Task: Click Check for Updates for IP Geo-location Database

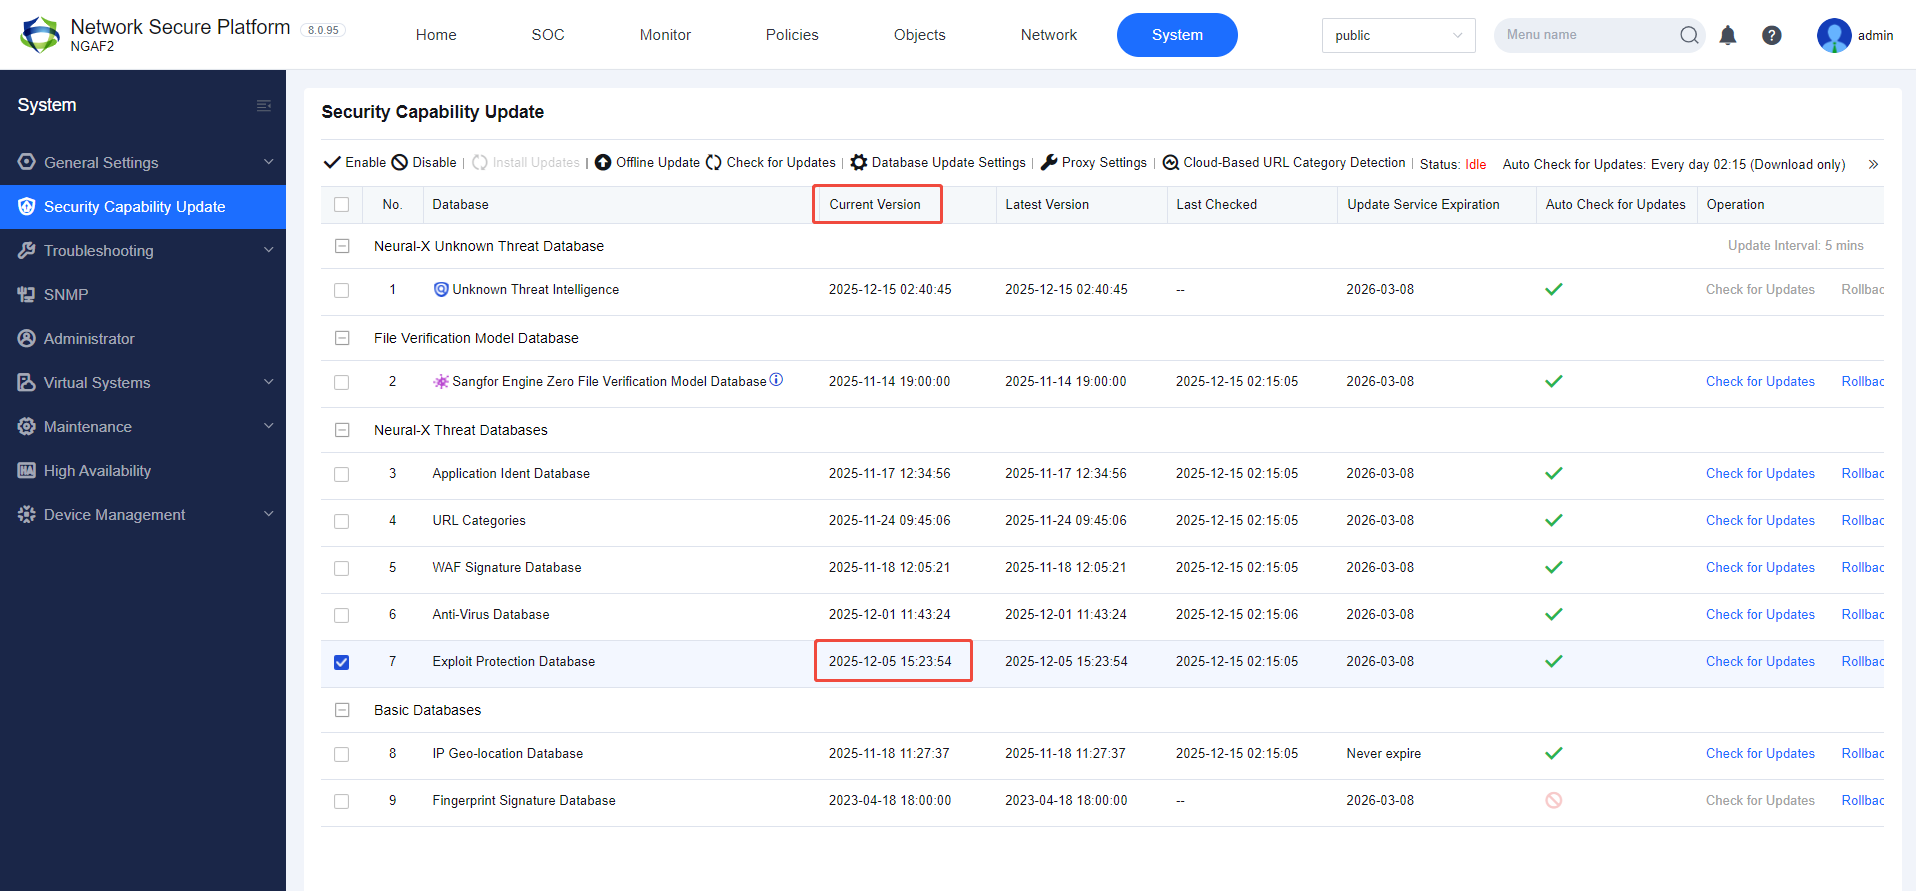Action: [x=1760, y=753]
